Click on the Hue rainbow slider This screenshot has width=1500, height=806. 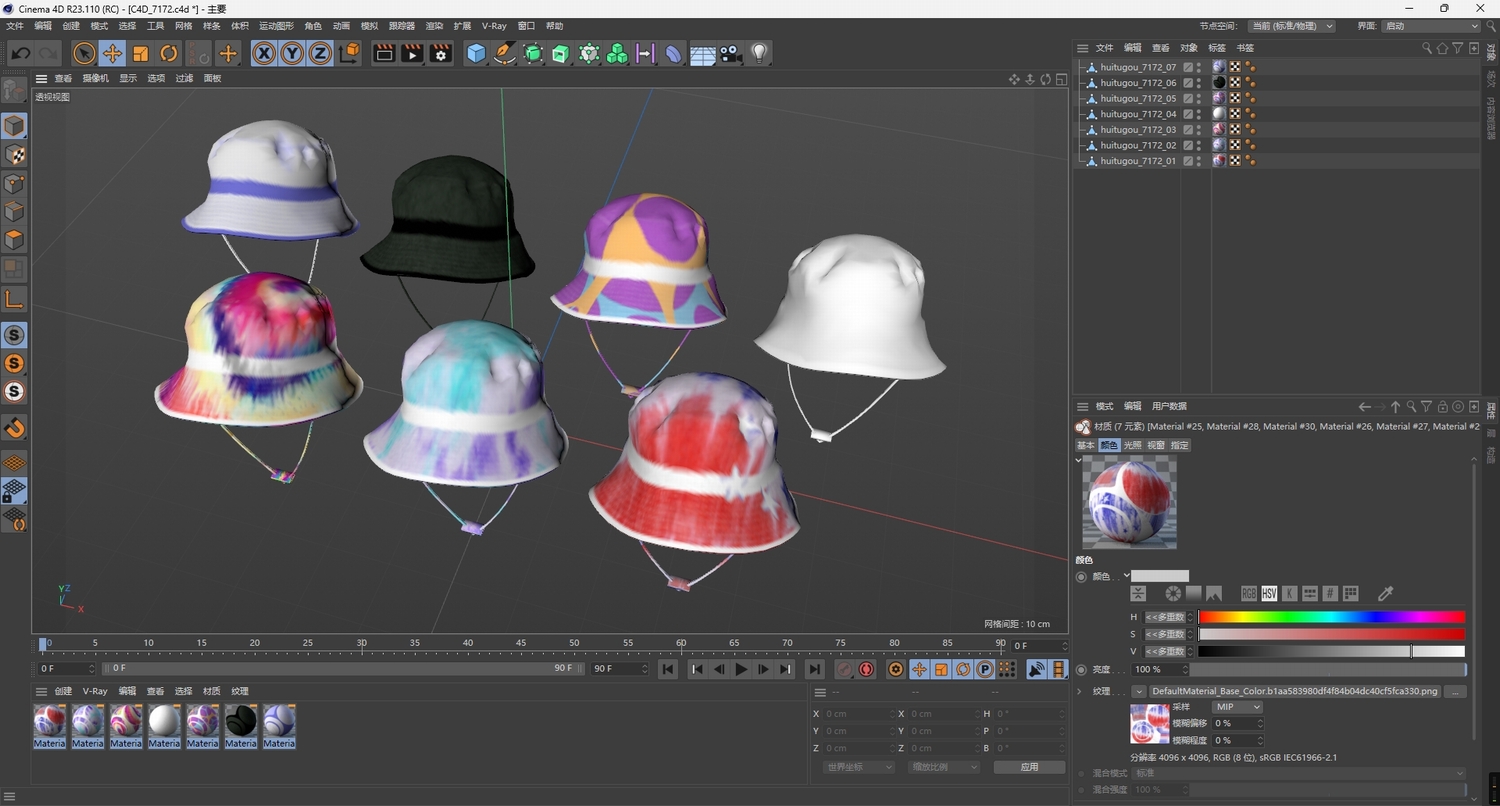[x=1331, y=617]
